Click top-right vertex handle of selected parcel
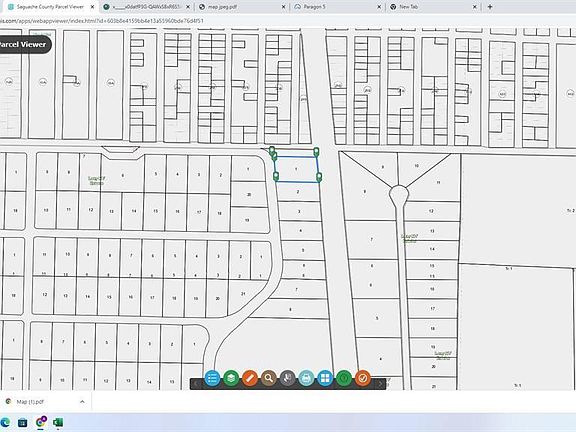 (316, 152)
